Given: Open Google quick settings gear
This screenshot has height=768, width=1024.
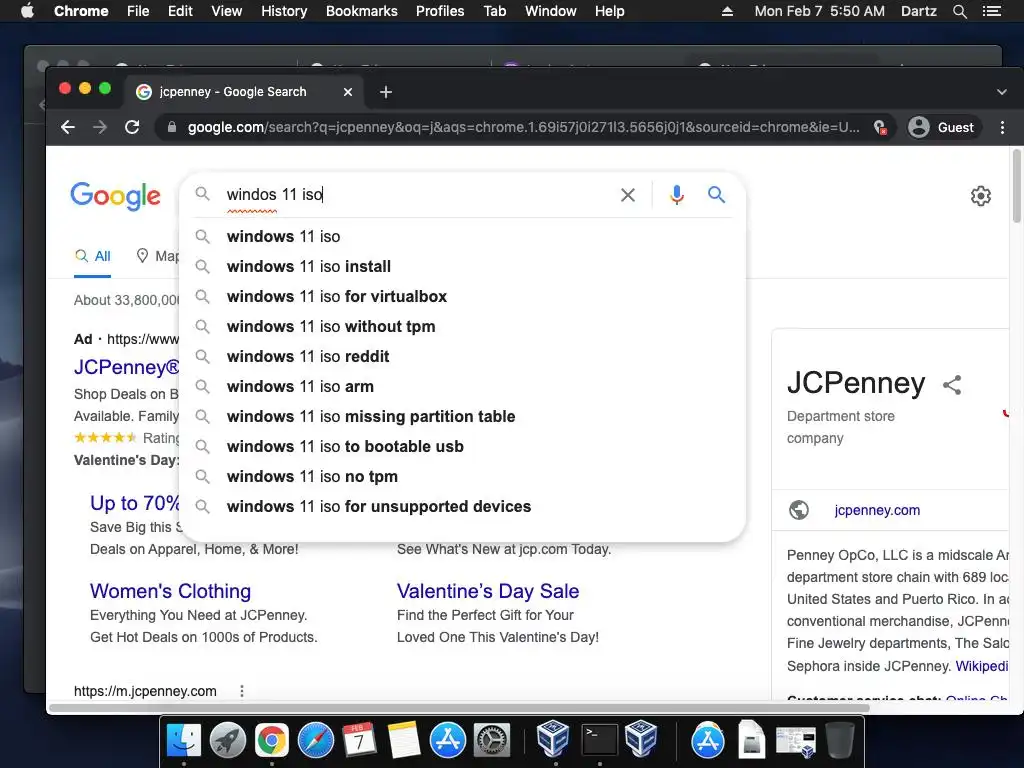Looking at the screenshot, I should tap(980, 196).
